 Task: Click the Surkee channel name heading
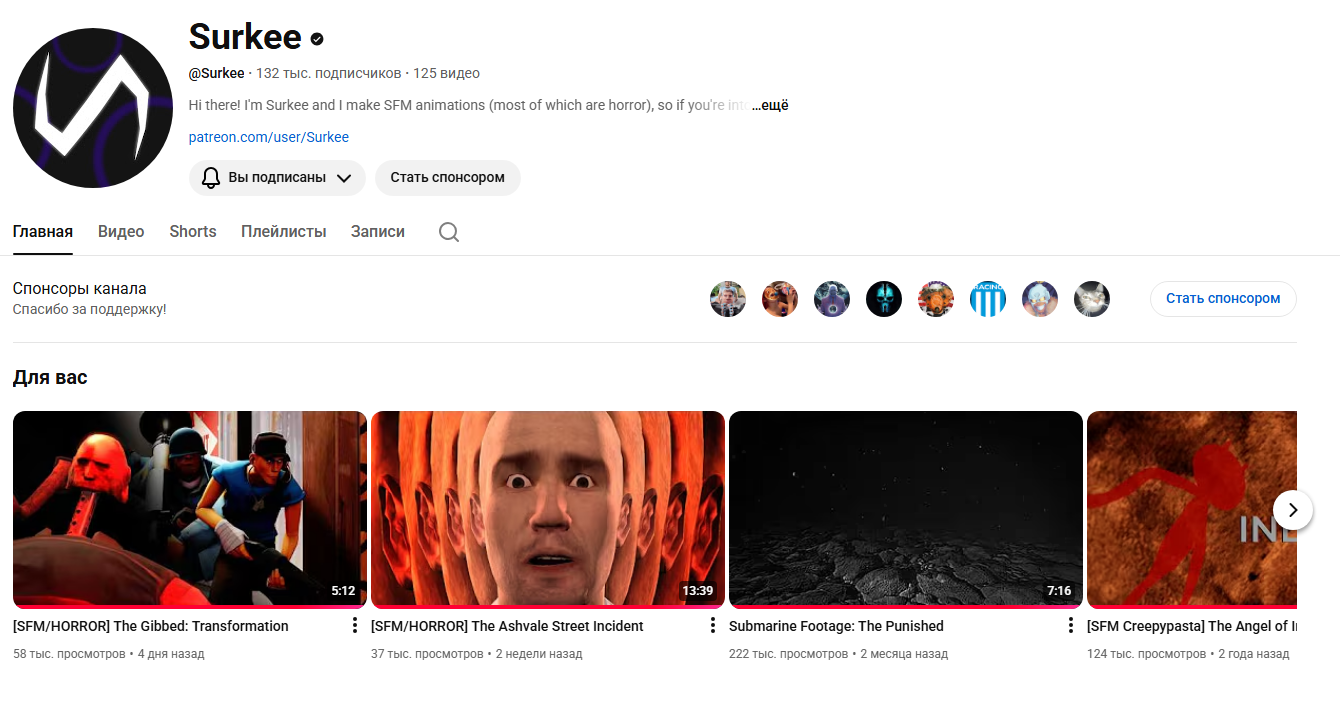tap(245, 38)
